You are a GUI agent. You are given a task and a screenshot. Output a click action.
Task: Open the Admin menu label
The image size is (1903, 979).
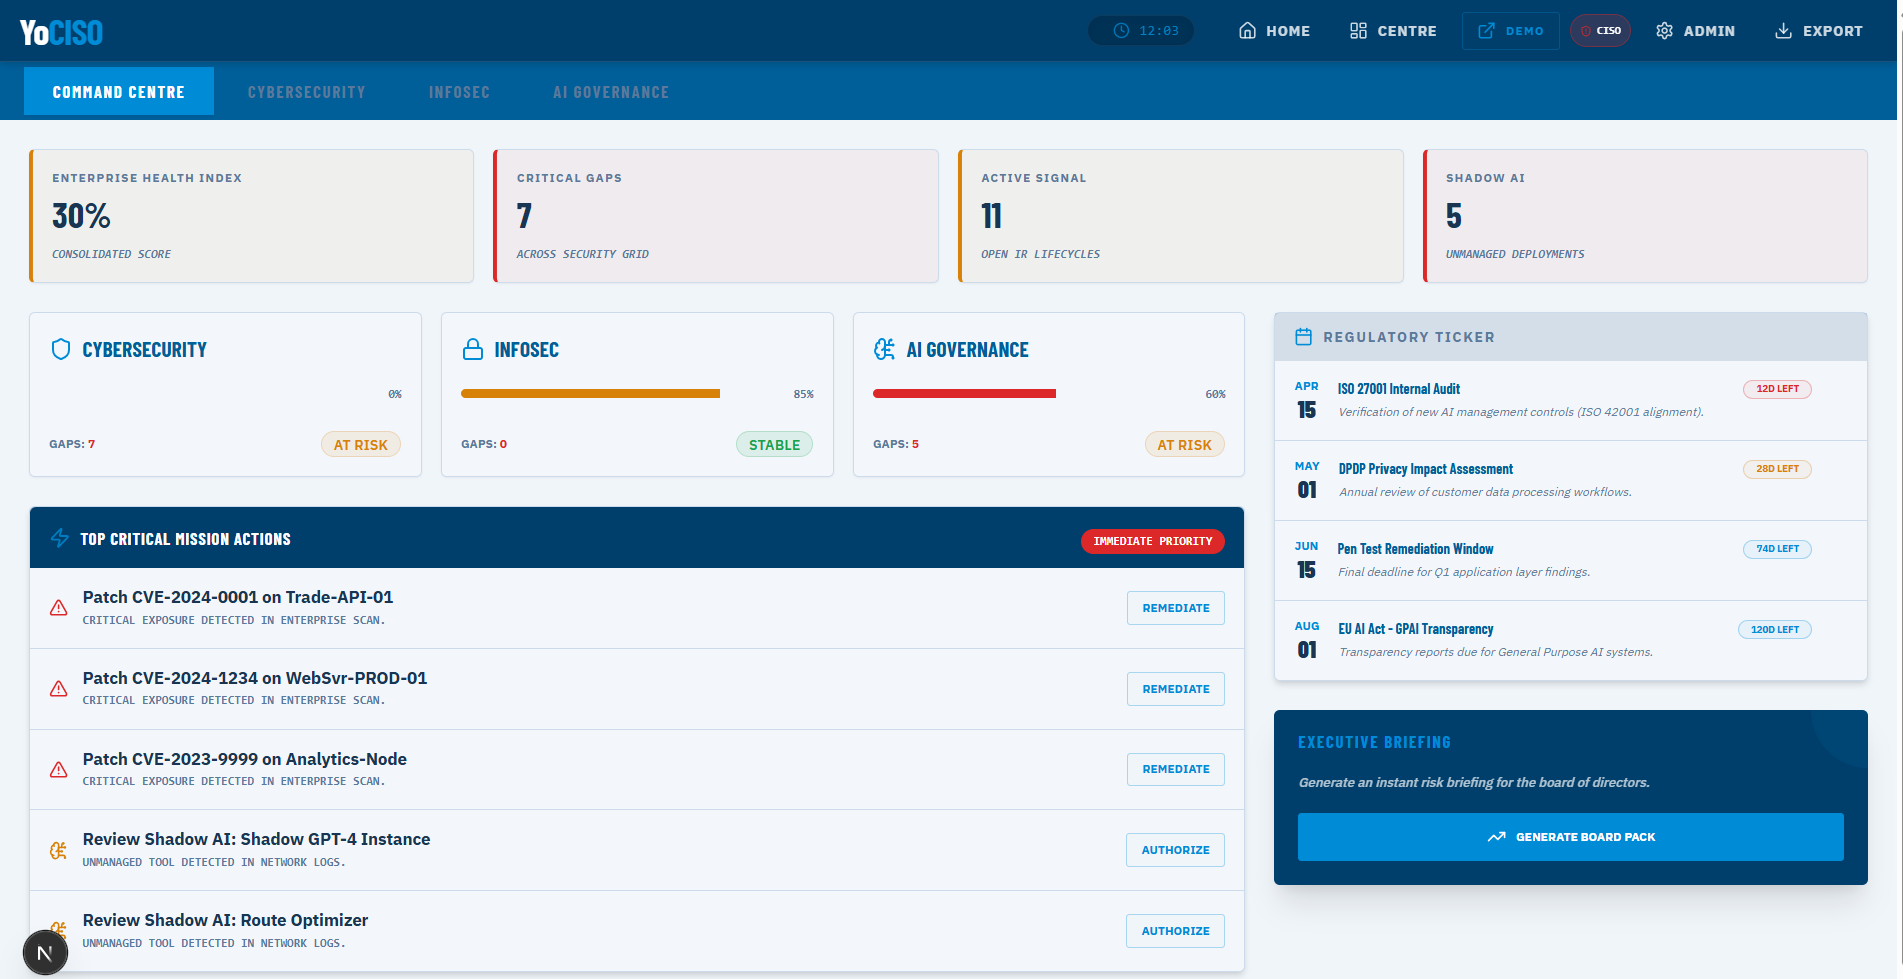1709,31
